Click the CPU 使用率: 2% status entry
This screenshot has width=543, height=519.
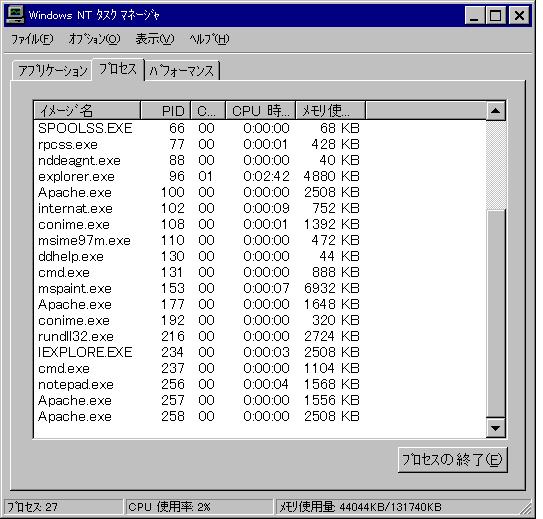click(199, 507)
